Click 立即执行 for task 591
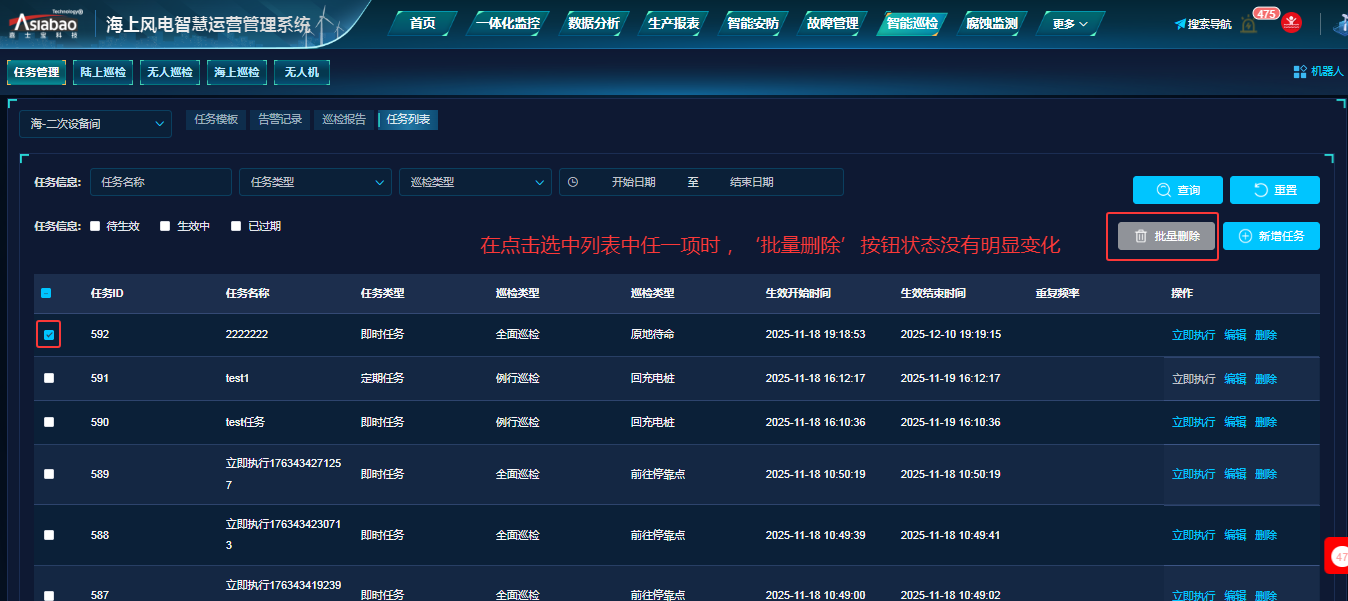 click(x=1193, y=379)
